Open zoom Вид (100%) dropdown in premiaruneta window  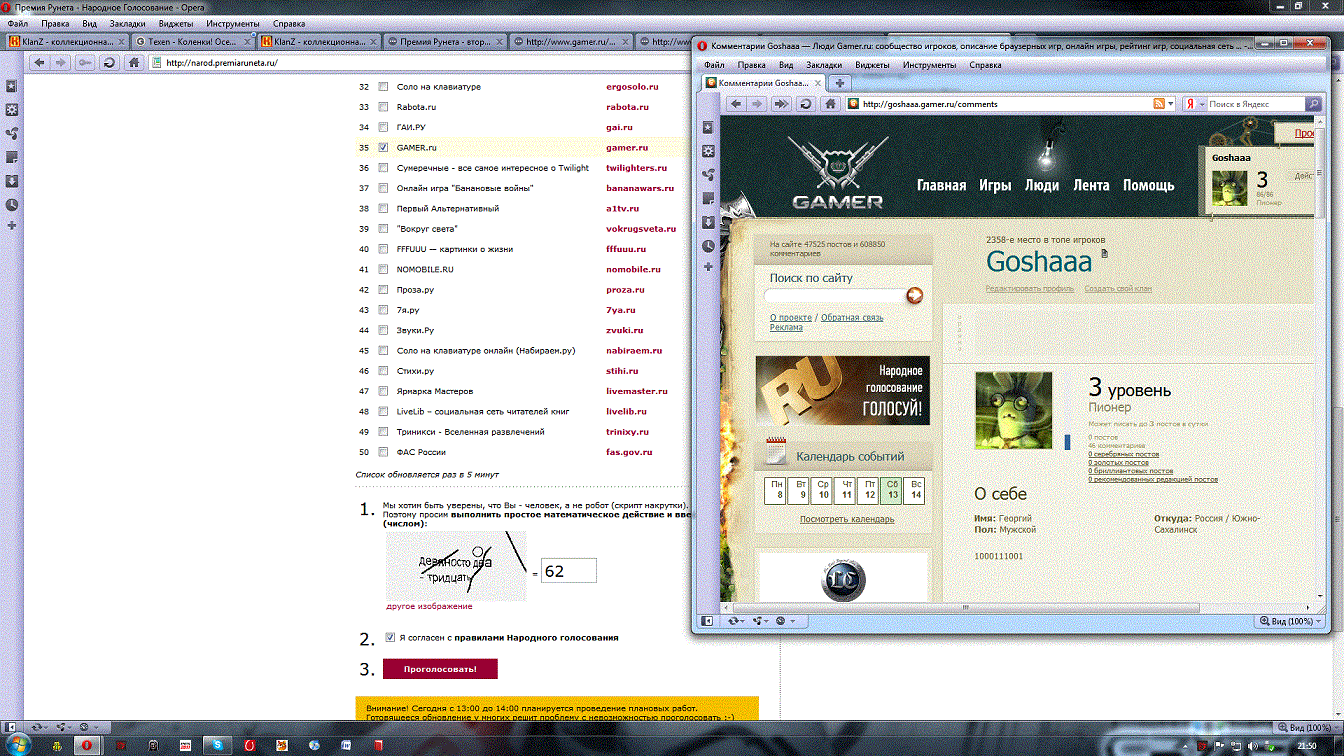point(1303,727)
